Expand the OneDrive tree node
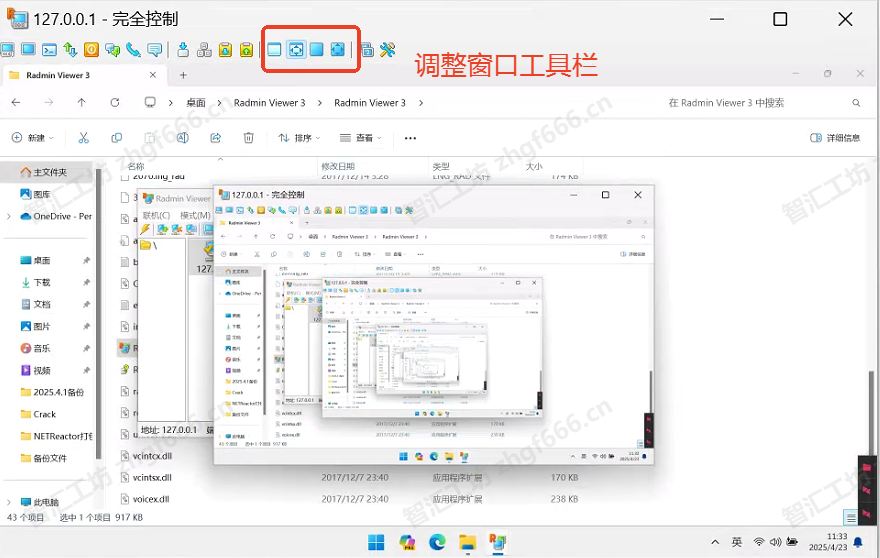The width and height of the screenshot is (880, 558). 8,216
